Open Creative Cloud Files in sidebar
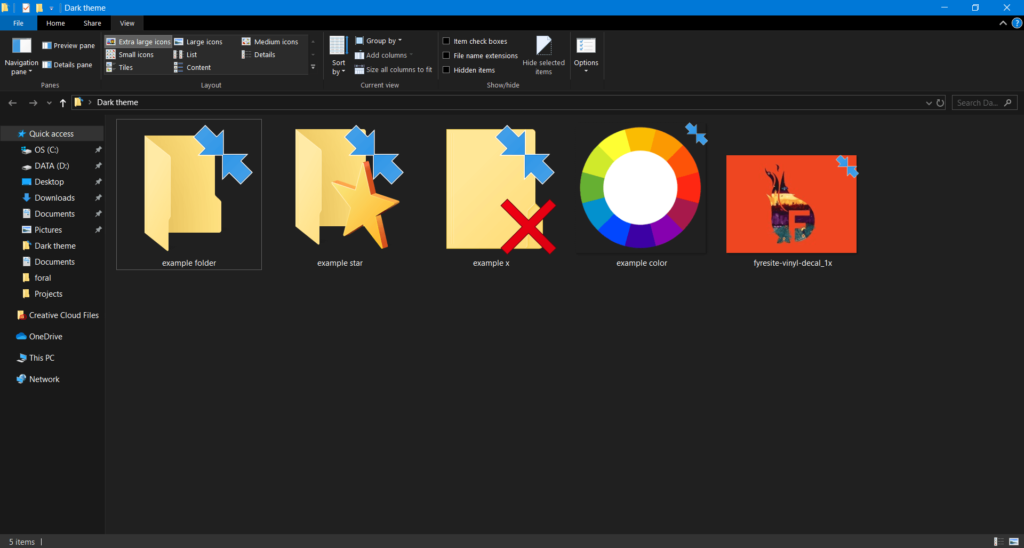This screenshot has height=548, width=1024. (x=63, y=315)
